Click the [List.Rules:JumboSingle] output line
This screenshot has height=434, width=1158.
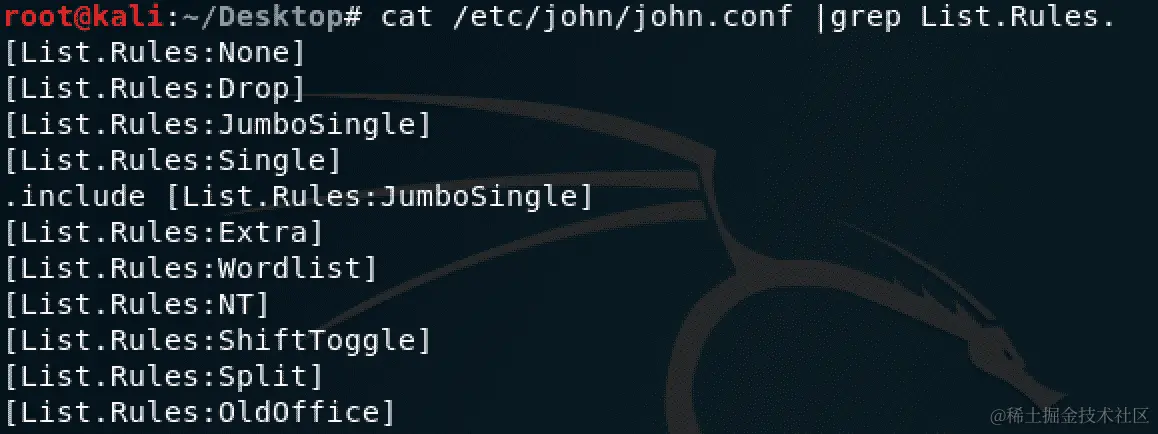217,125
